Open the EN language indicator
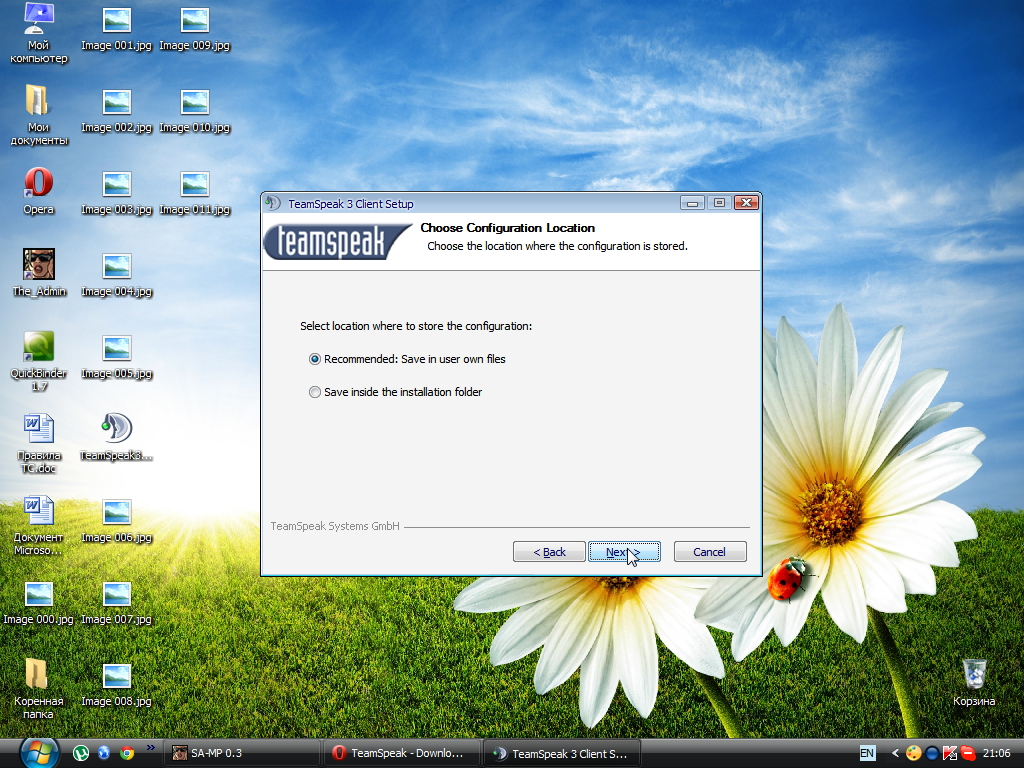 coord(867,753)
